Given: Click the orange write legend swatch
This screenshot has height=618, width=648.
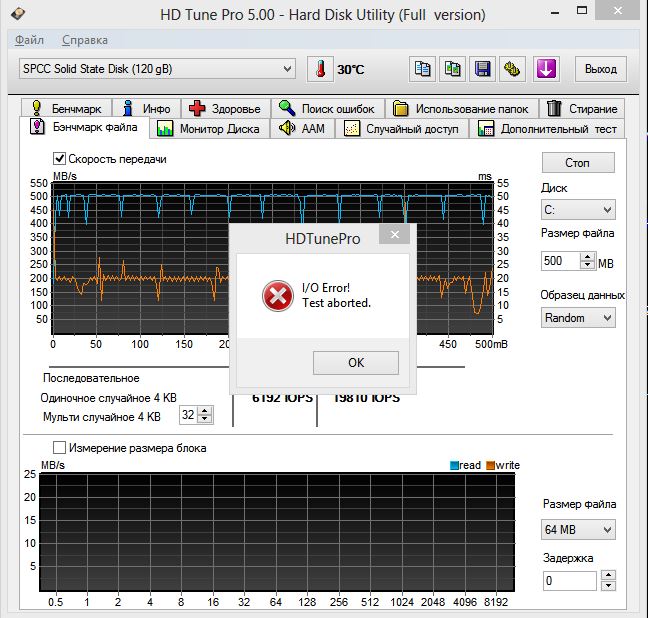Looking at the screenshot, I should click(491, 465).
